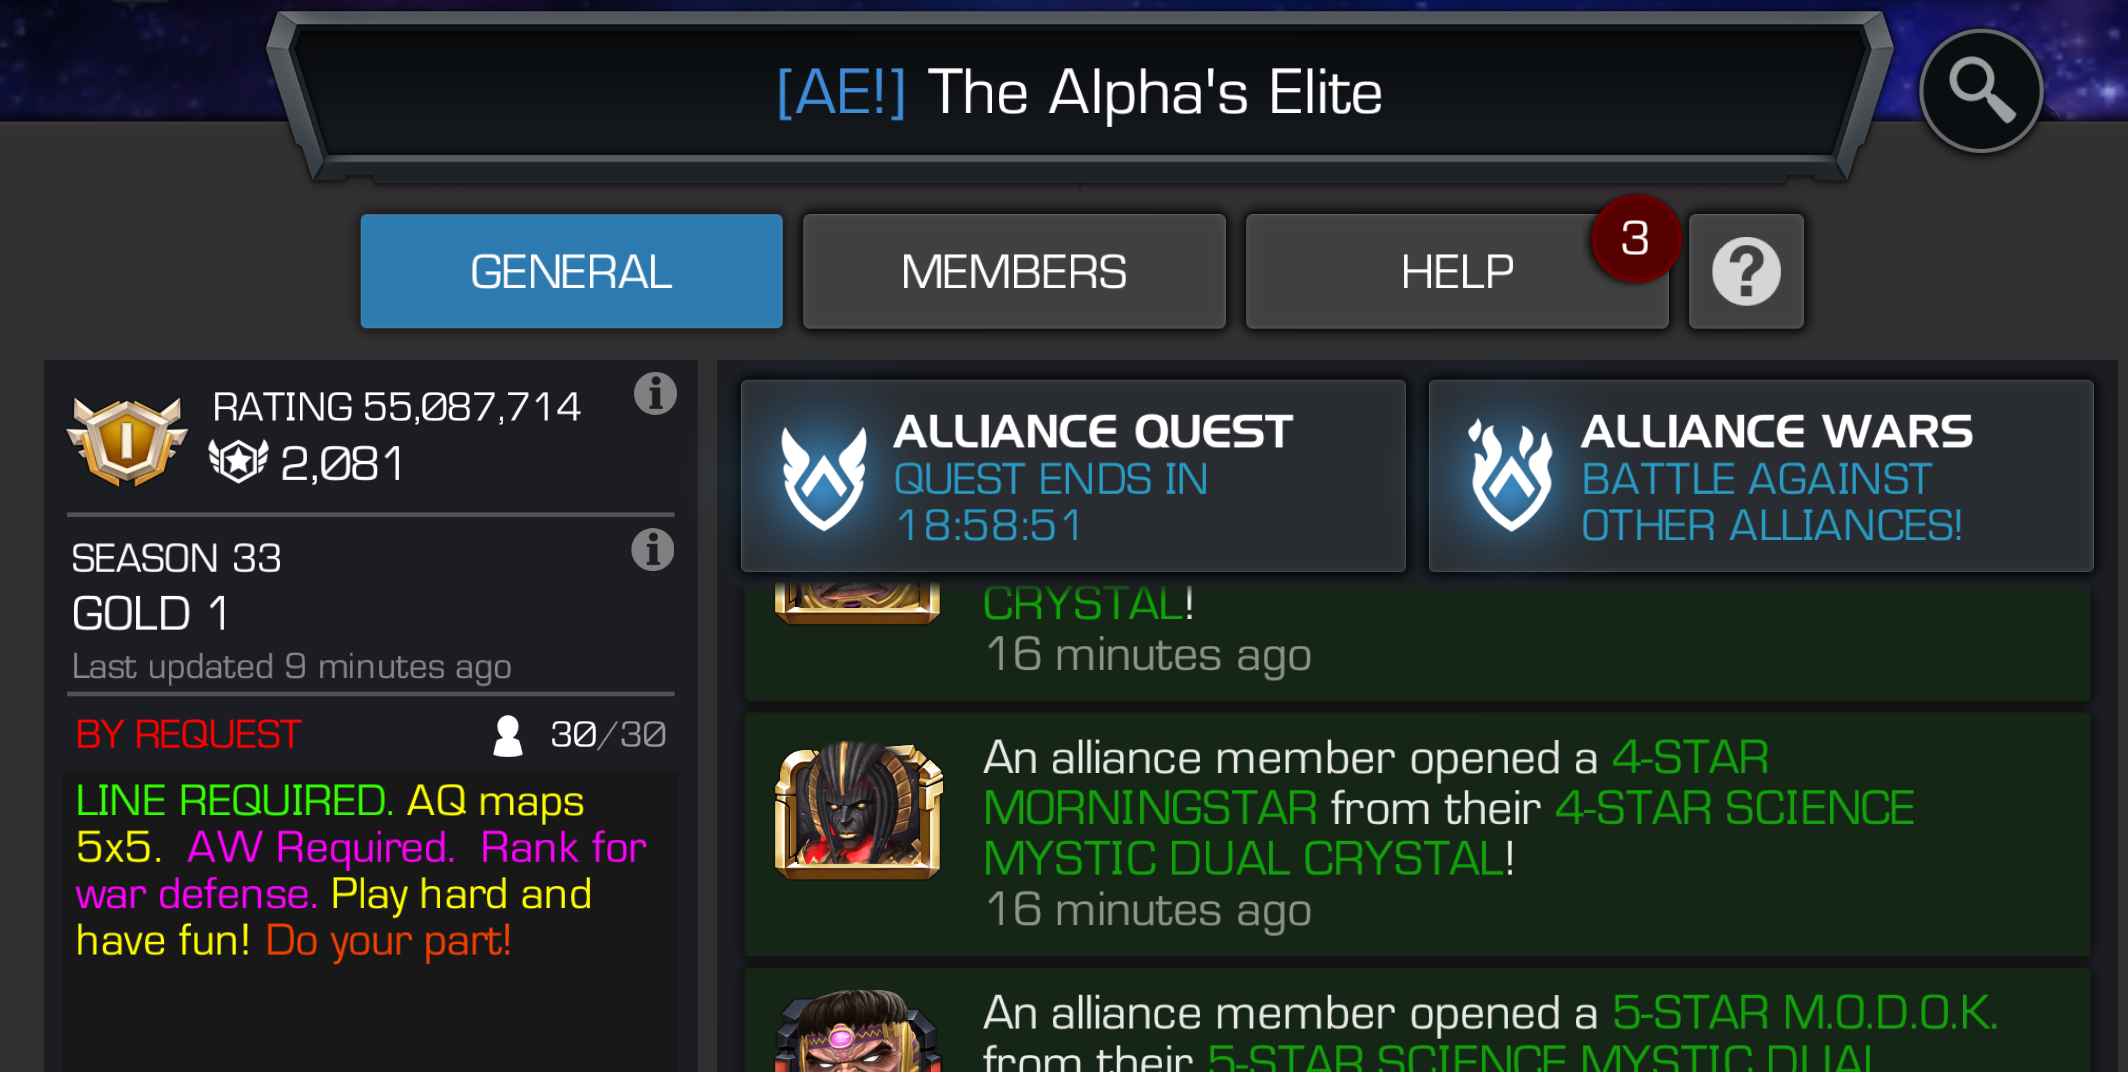Click the red 3 notification badge
The width and height of the screenshot is (2128, 1072).
(1635, 238)
